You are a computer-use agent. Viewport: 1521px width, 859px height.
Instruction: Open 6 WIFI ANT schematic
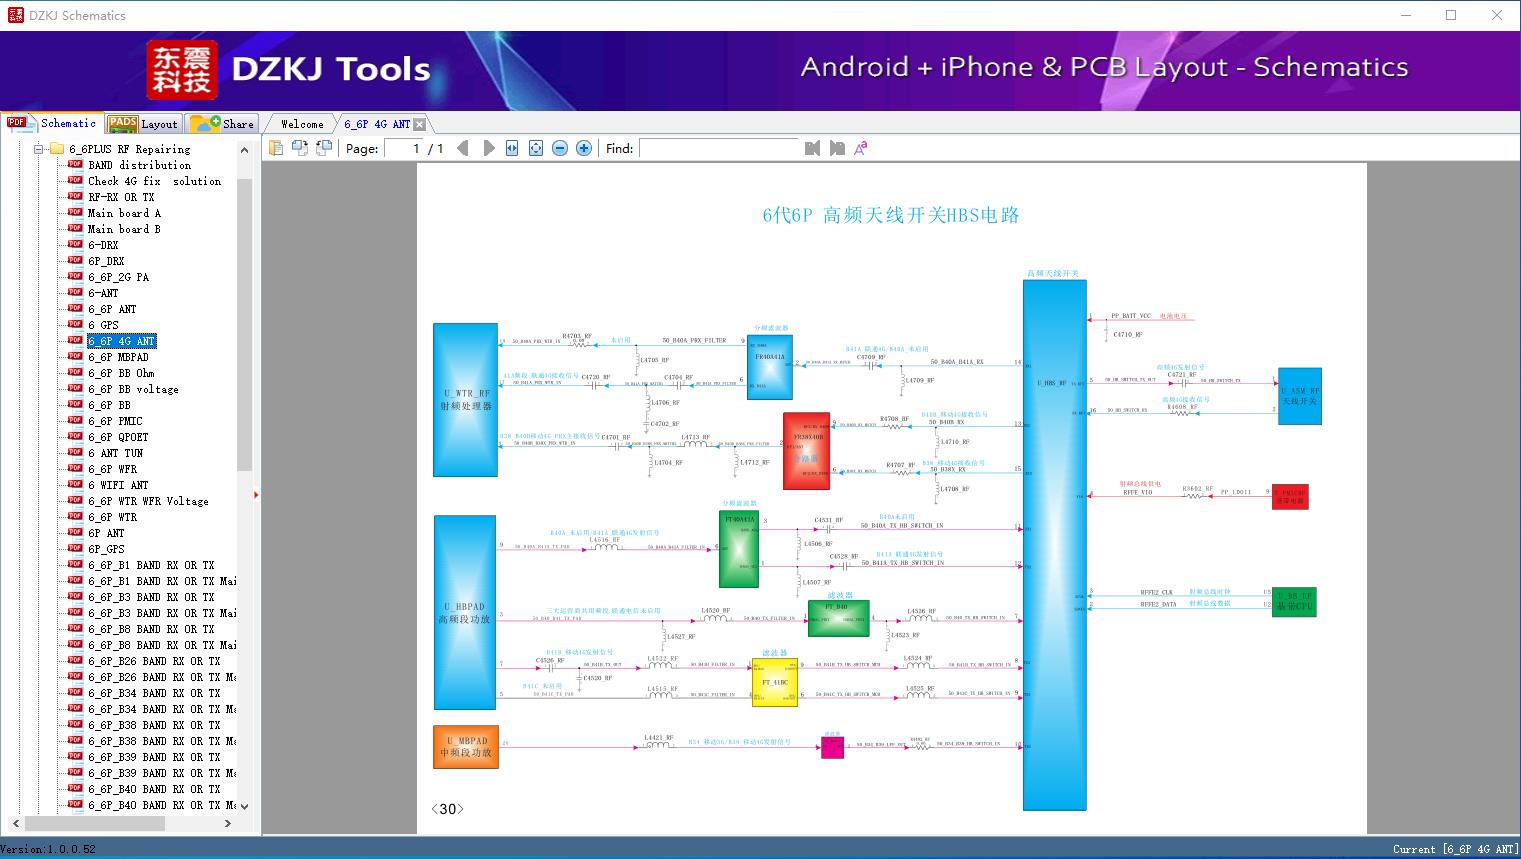pyautogui.click(x=118, y=485)
